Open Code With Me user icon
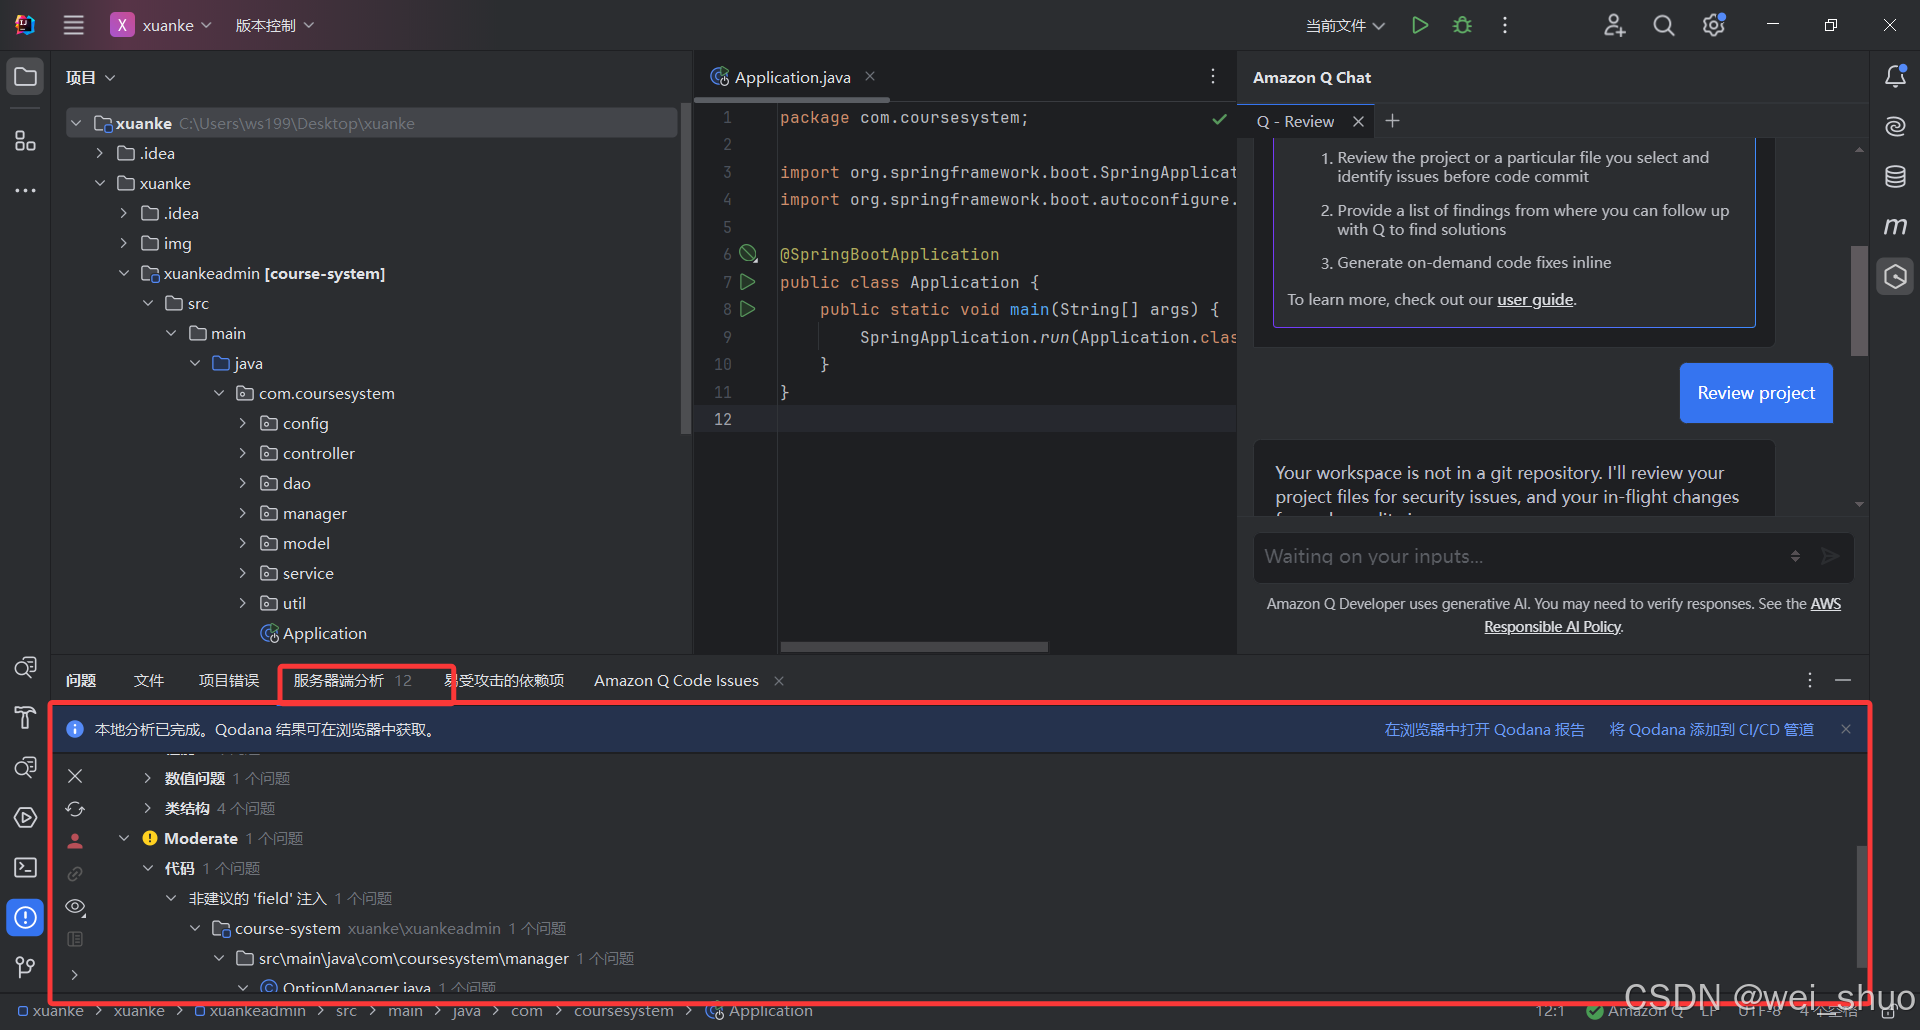 tap(1614, 25)
